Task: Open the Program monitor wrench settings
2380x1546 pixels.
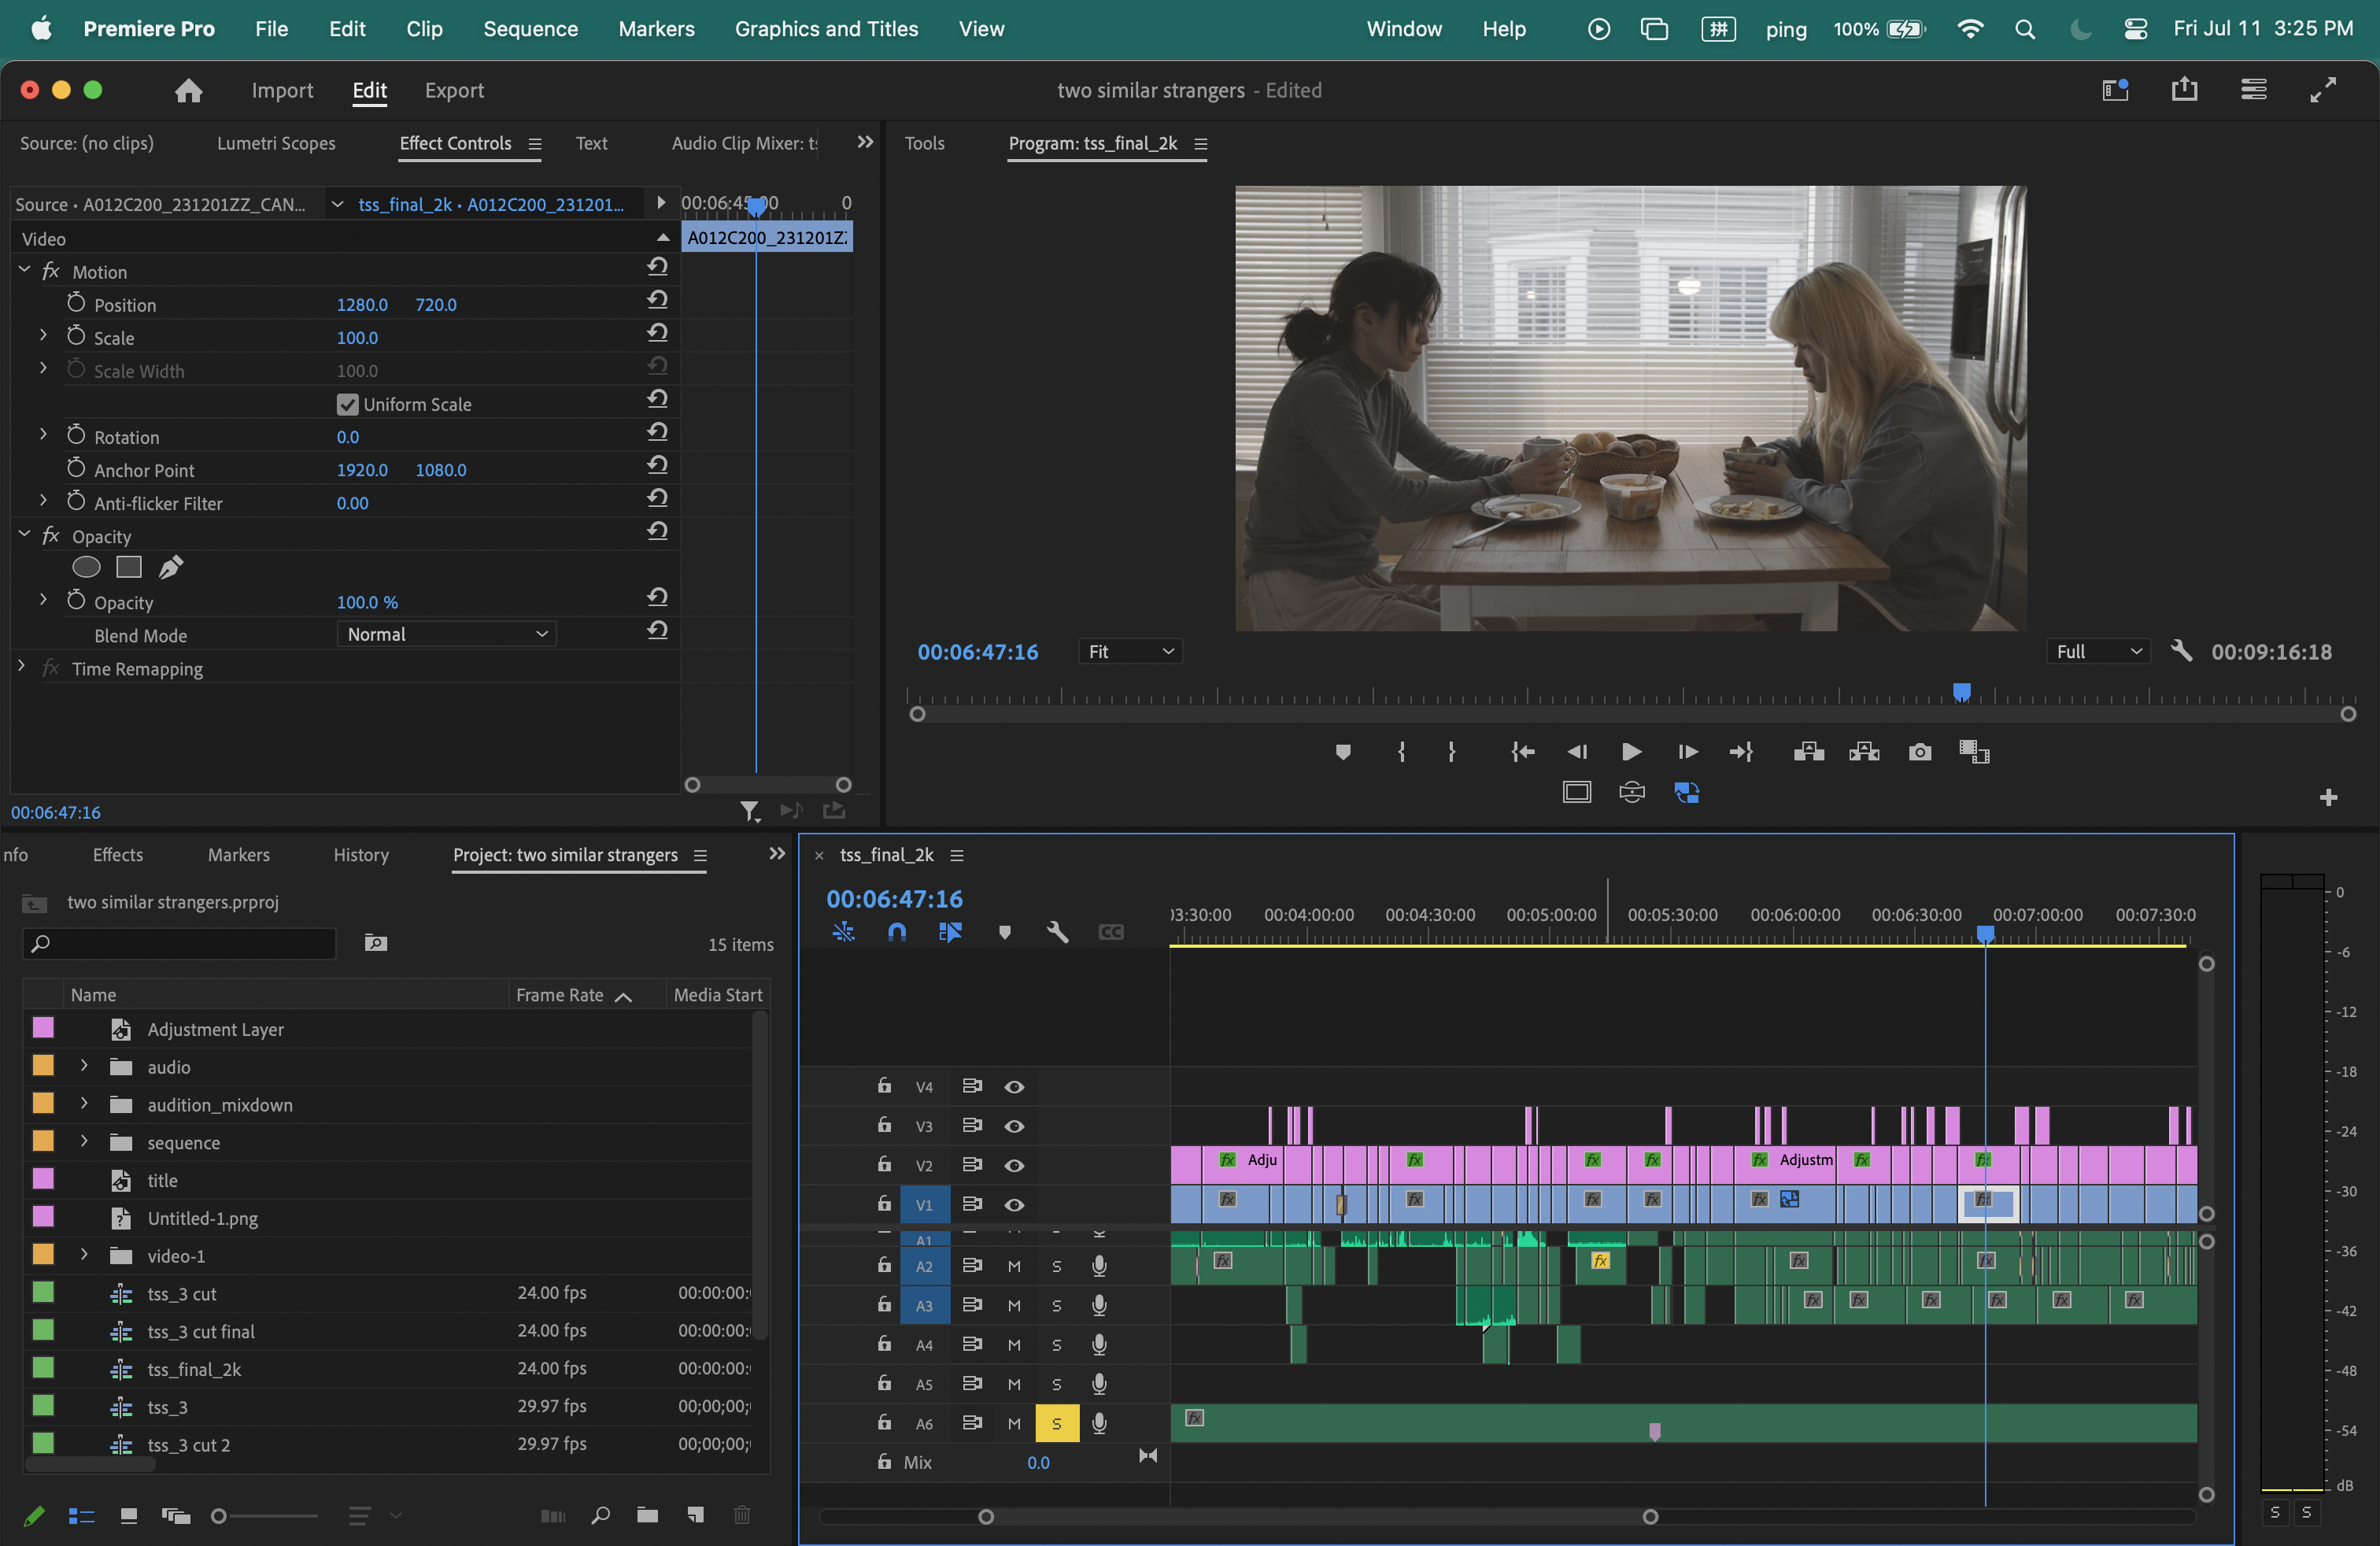Action: 2181,652
